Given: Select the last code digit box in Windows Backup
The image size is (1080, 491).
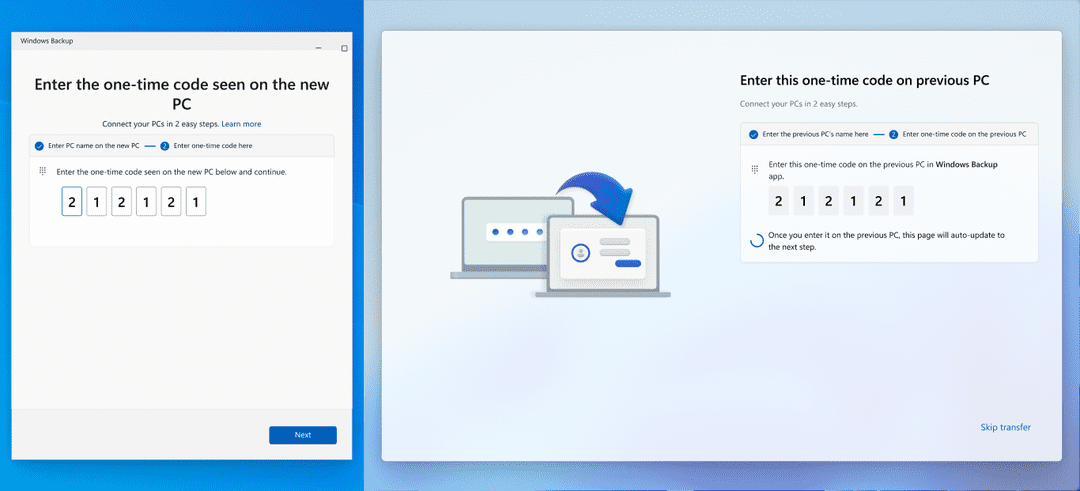Looking at the screenshot, I should click(196, 202).
